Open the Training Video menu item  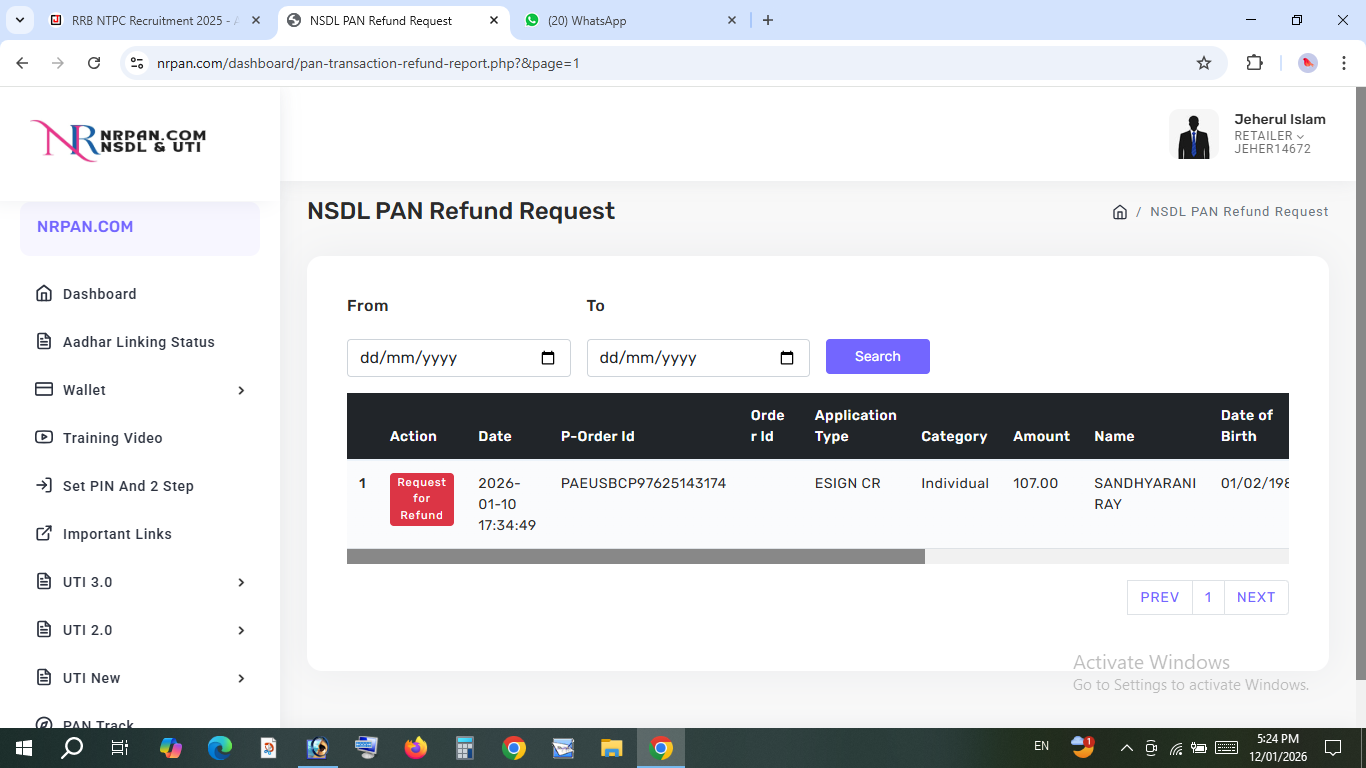coord(112,438)
